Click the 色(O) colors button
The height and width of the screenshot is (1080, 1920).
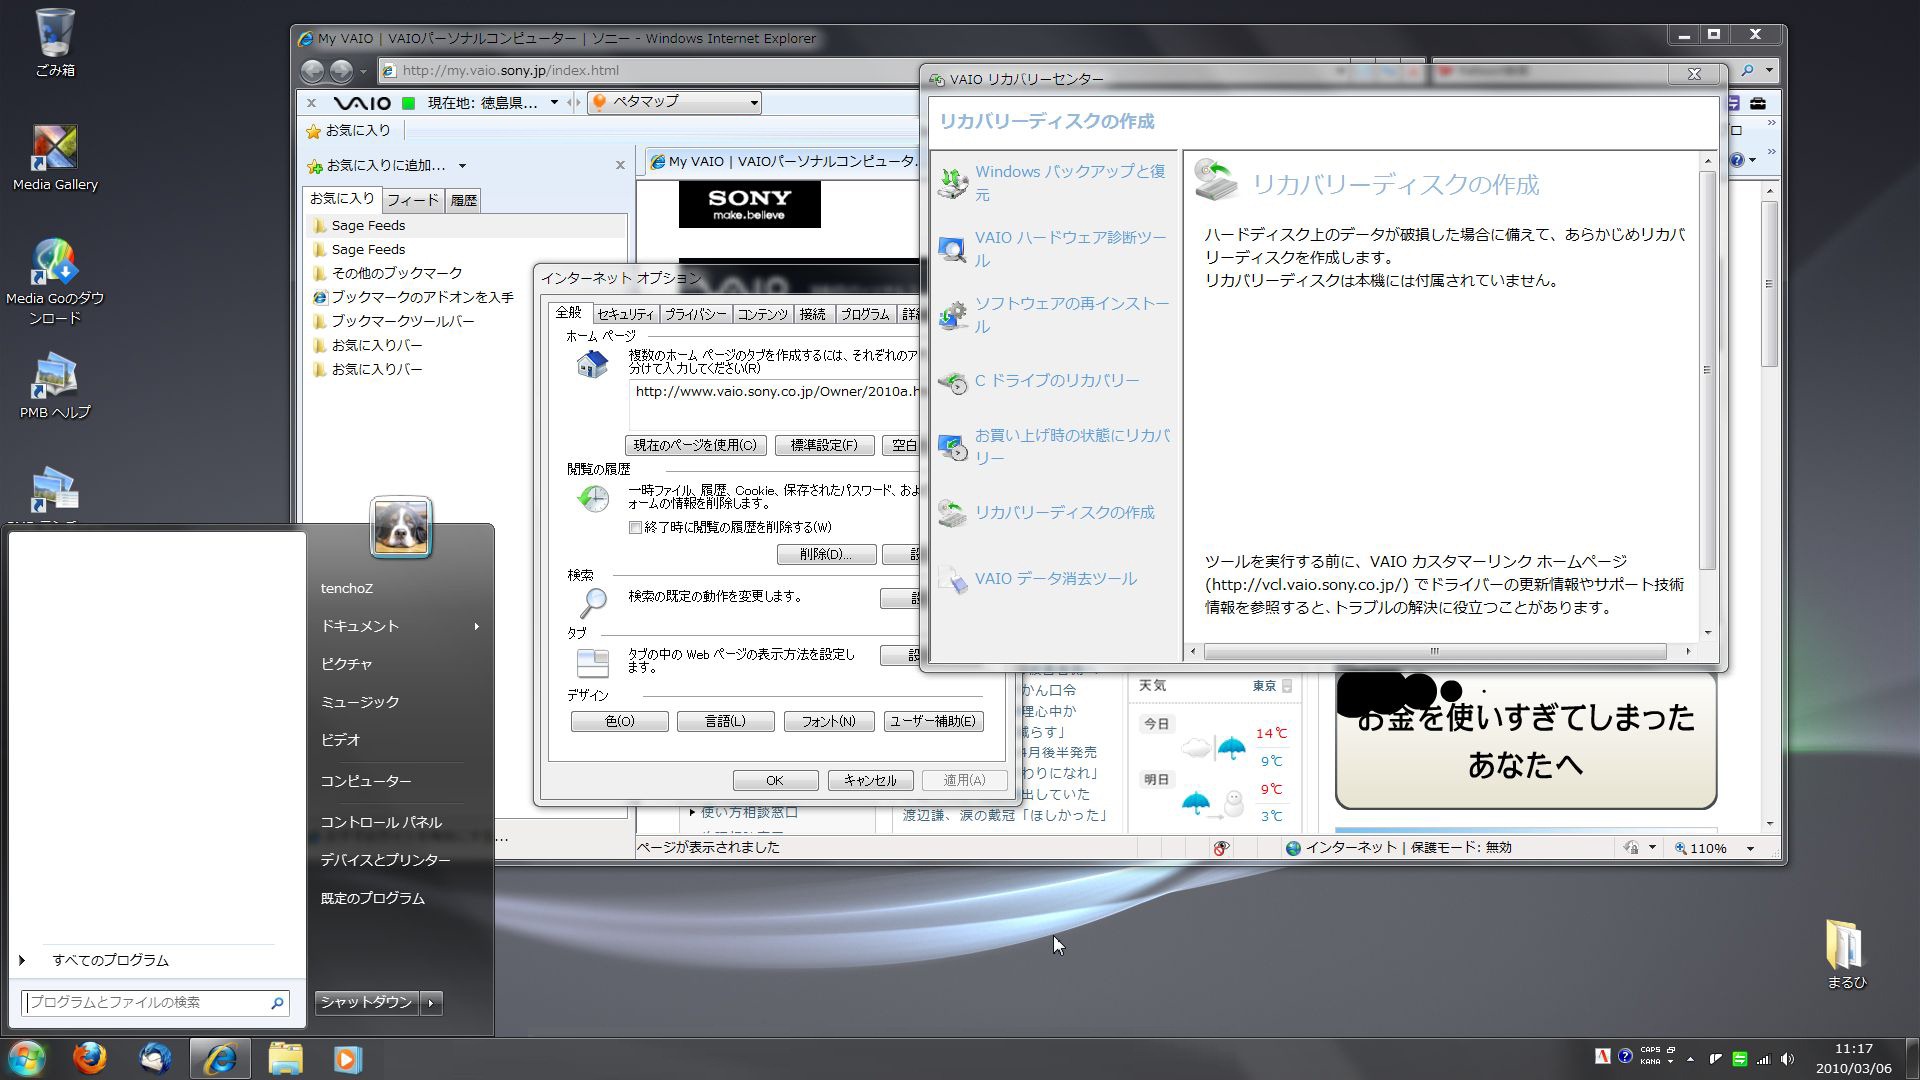click(619, 722)
